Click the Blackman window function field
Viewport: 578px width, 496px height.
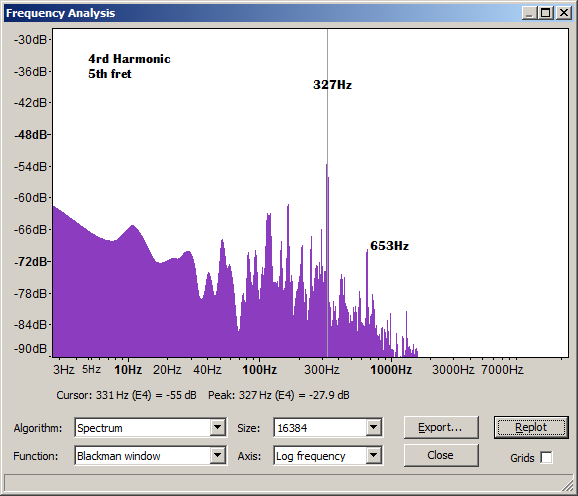pos(143,456)
